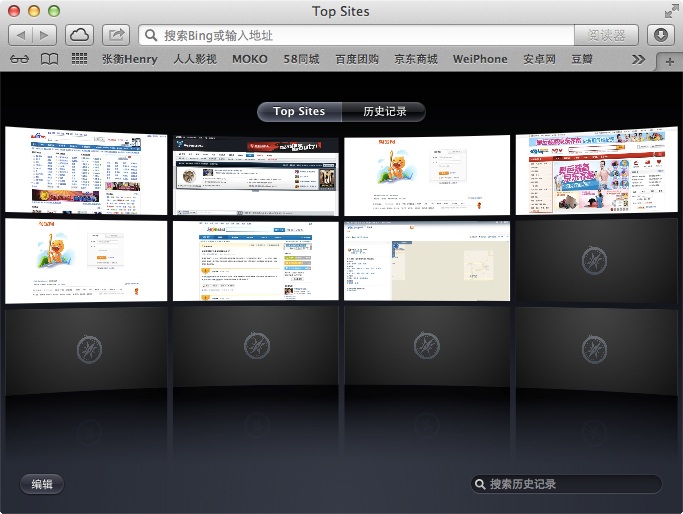The width and height of the screenshot is (683, 514).
Task: Click the Share button icon
Action: (116, 35)
